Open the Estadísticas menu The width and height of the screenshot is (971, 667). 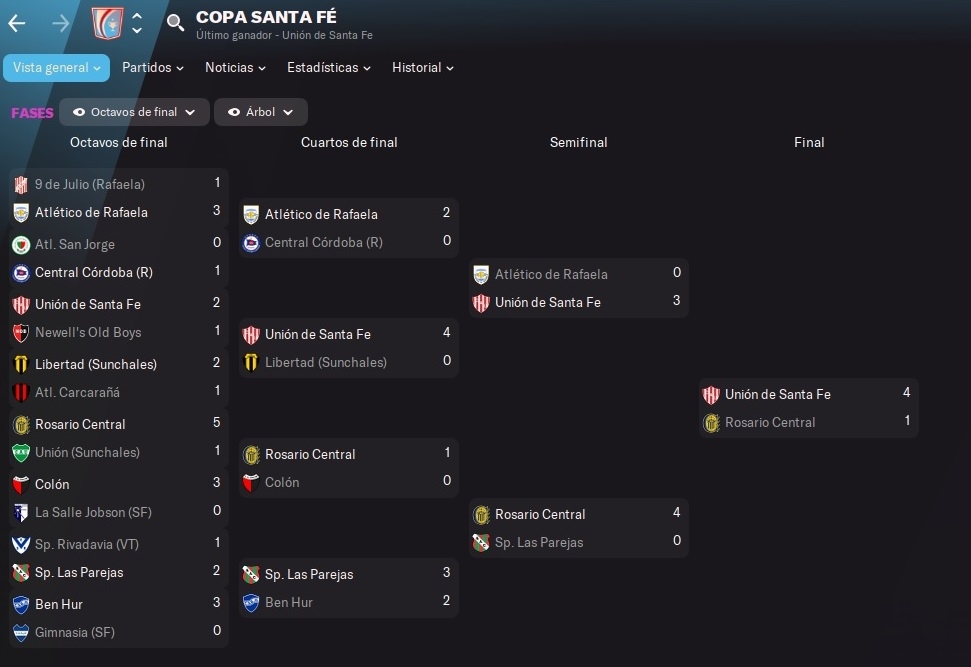point(329,68)
